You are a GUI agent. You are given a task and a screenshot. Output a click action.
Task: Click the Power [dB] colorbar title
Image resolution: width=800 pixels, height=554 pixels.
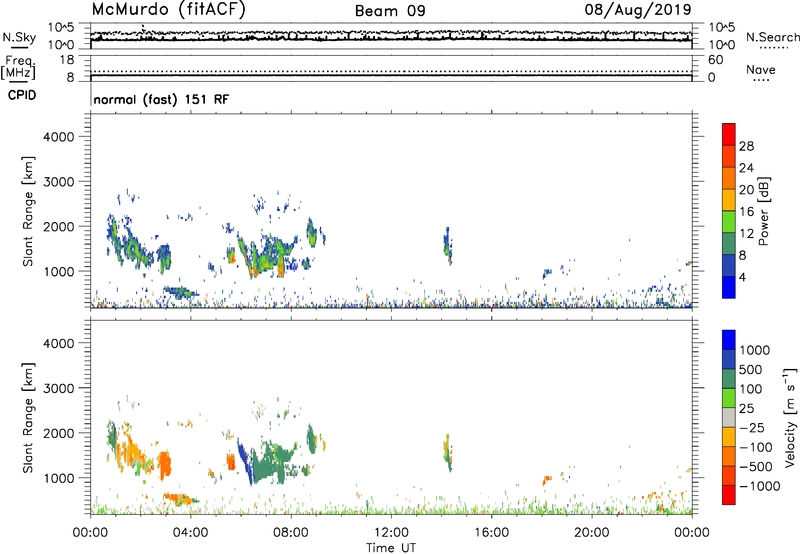pyautogui.click(x=764, y=211)
